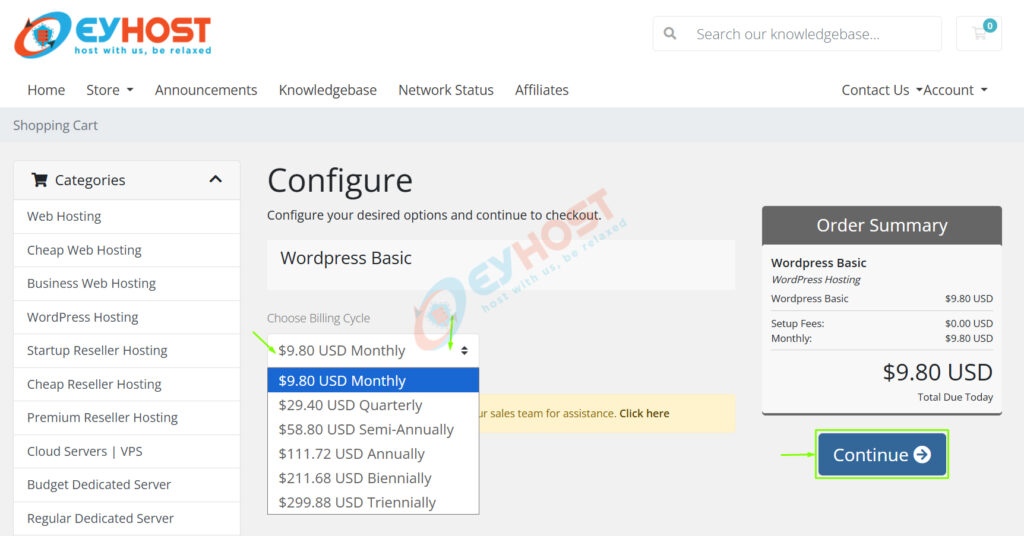
Task: Click the Order Summary header
Action: 882,225
